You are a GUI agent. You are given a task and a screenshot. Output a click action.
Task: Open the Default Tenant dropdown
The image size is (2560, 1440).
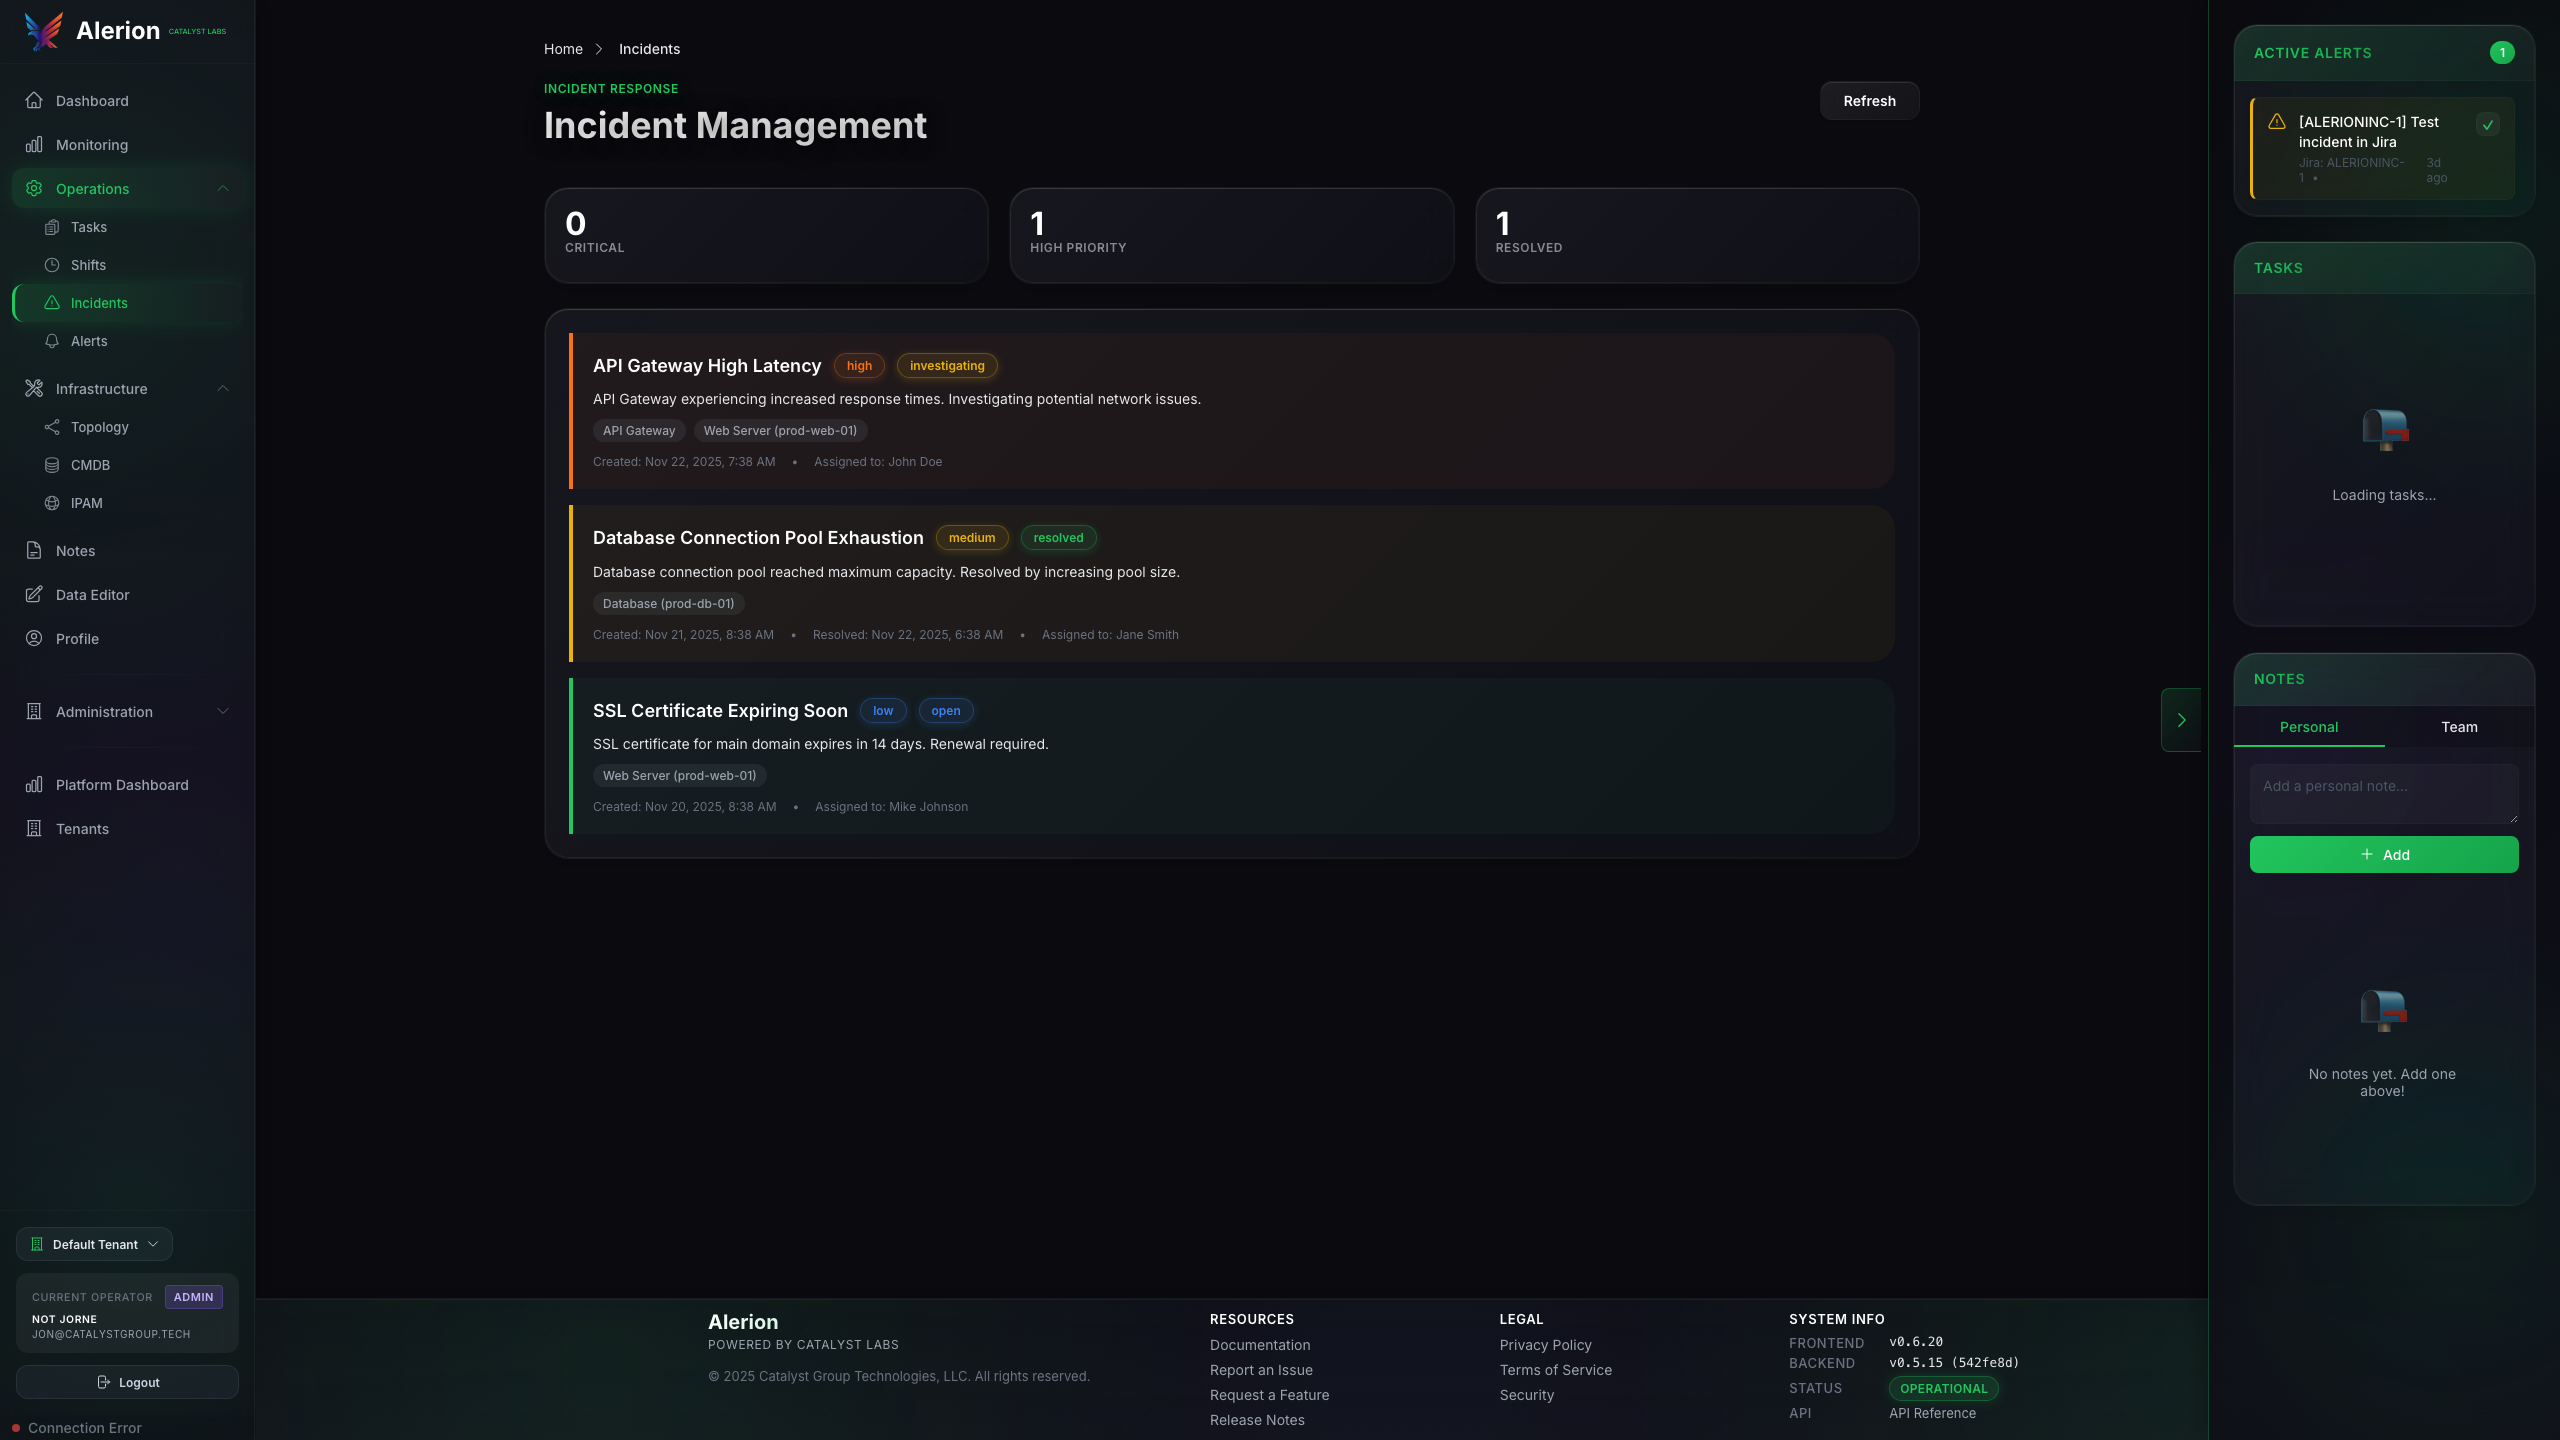point(95,1244)
